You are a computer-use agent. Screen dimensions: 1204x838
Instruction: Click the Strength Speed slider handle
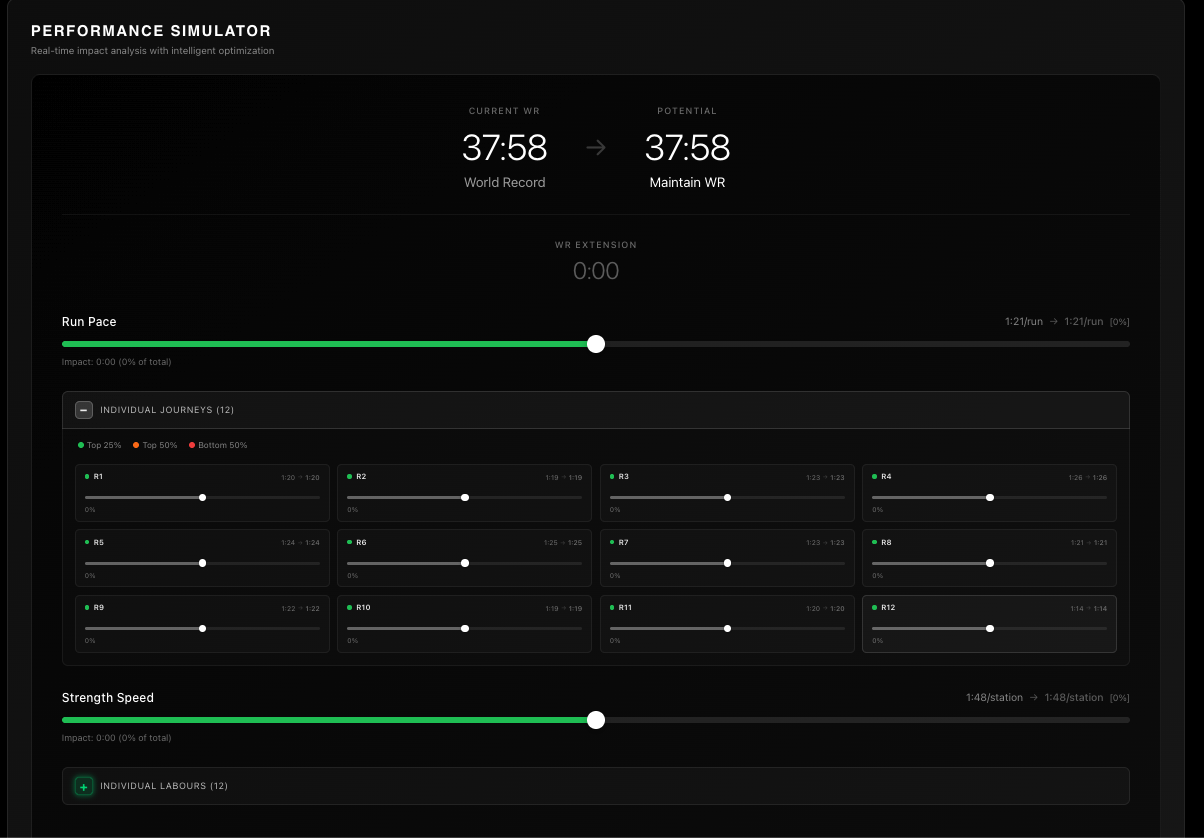click(x=596, y=720)
